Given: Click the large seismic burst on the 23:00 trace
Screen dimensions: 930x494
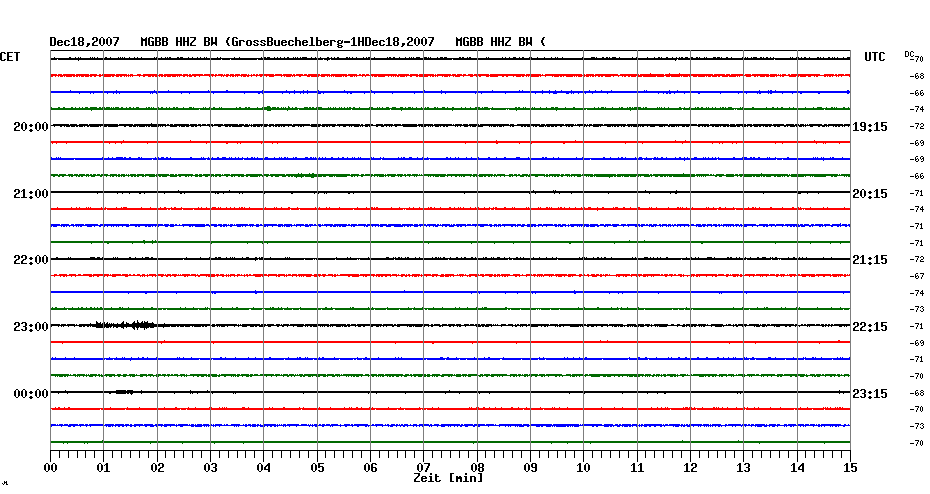Looking at the screenshot, I should point(126,325).
